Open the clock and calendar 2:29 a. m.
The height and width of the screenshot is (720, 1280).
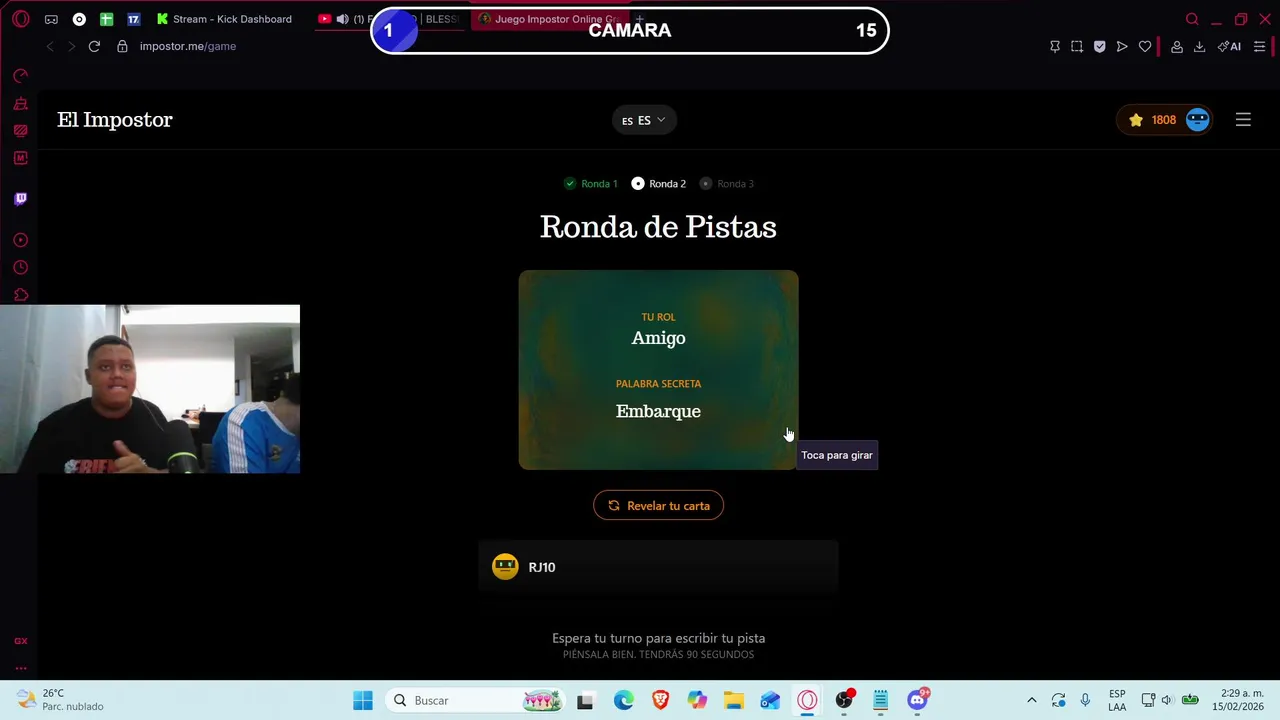[x=1236, y=700]
